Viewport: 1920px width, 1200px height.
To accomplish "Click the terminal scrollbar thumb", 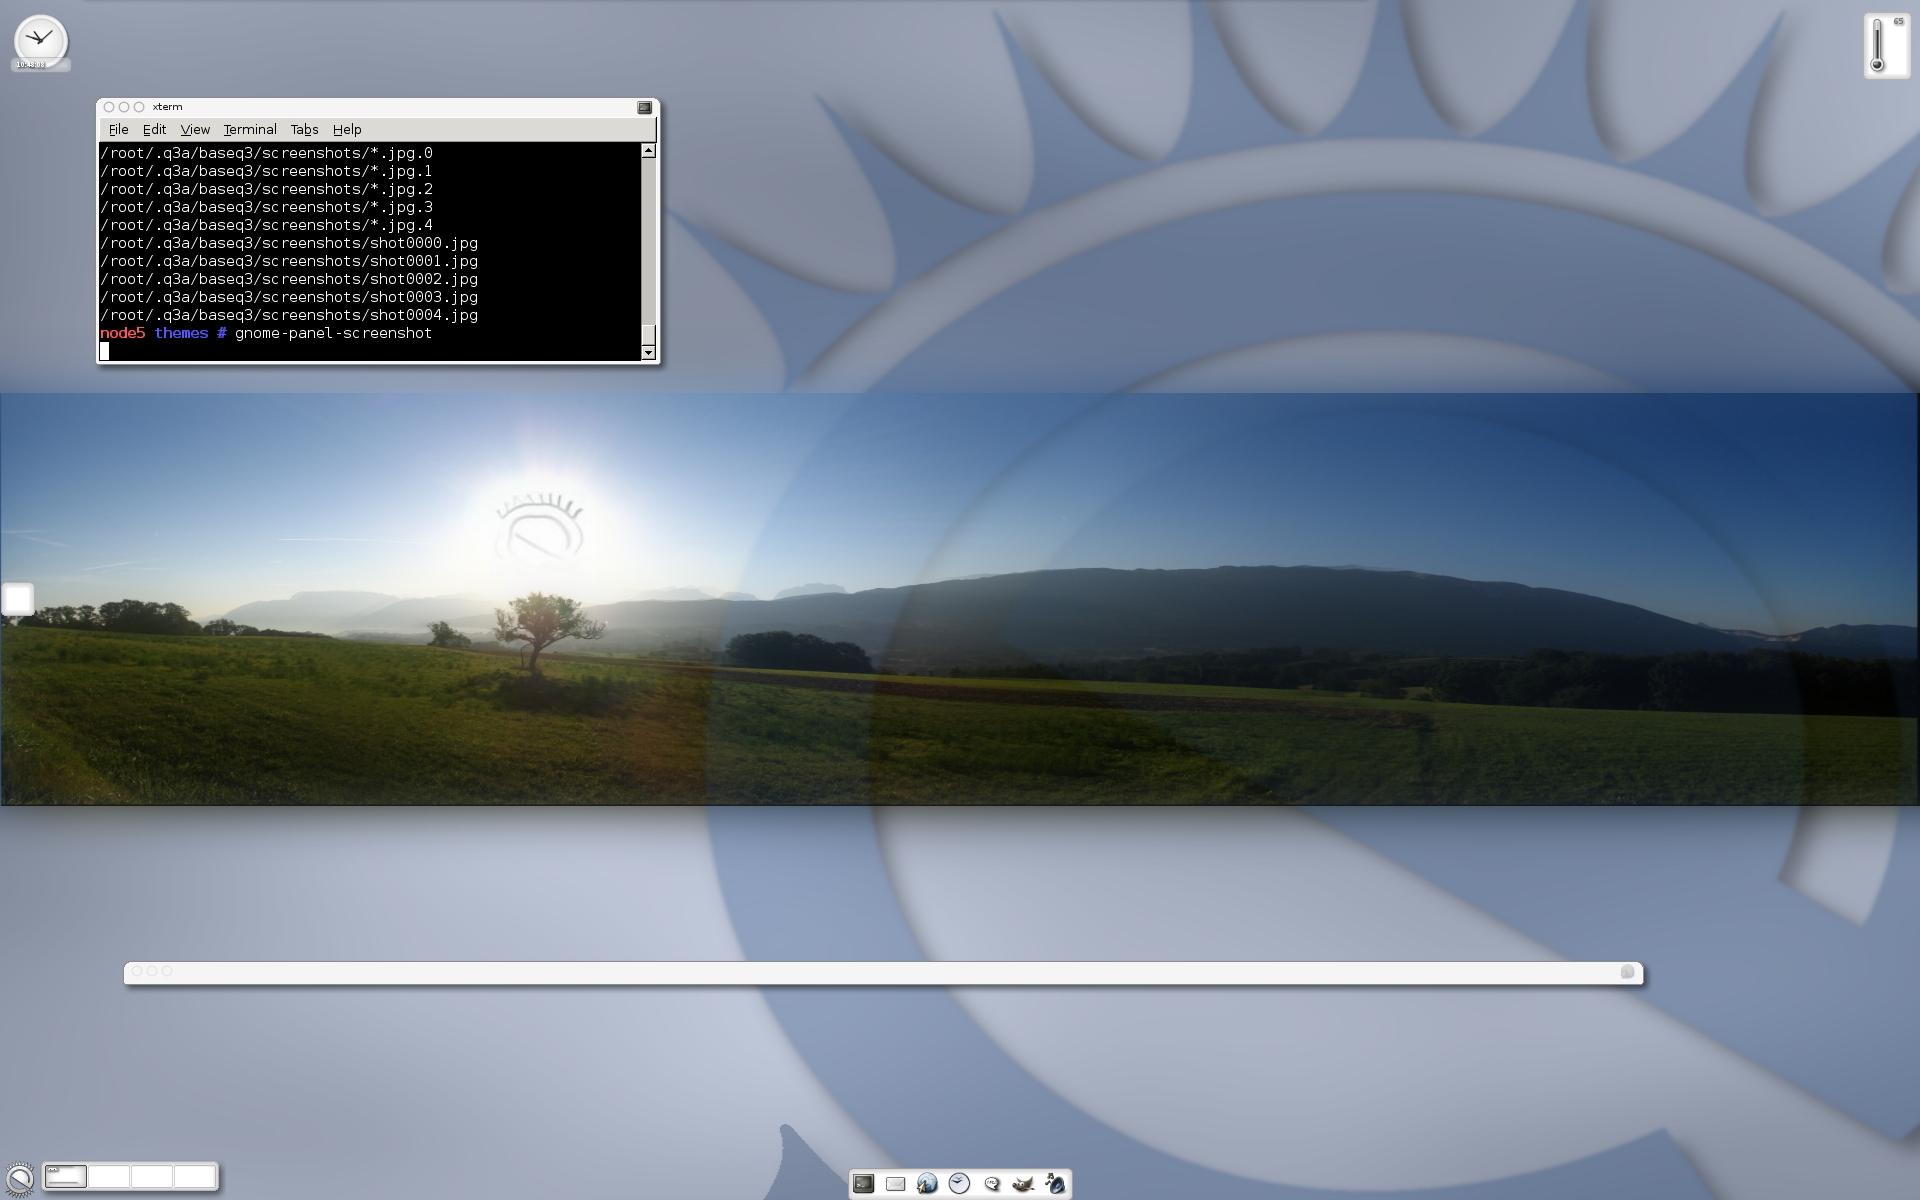I will pos(648,334).
